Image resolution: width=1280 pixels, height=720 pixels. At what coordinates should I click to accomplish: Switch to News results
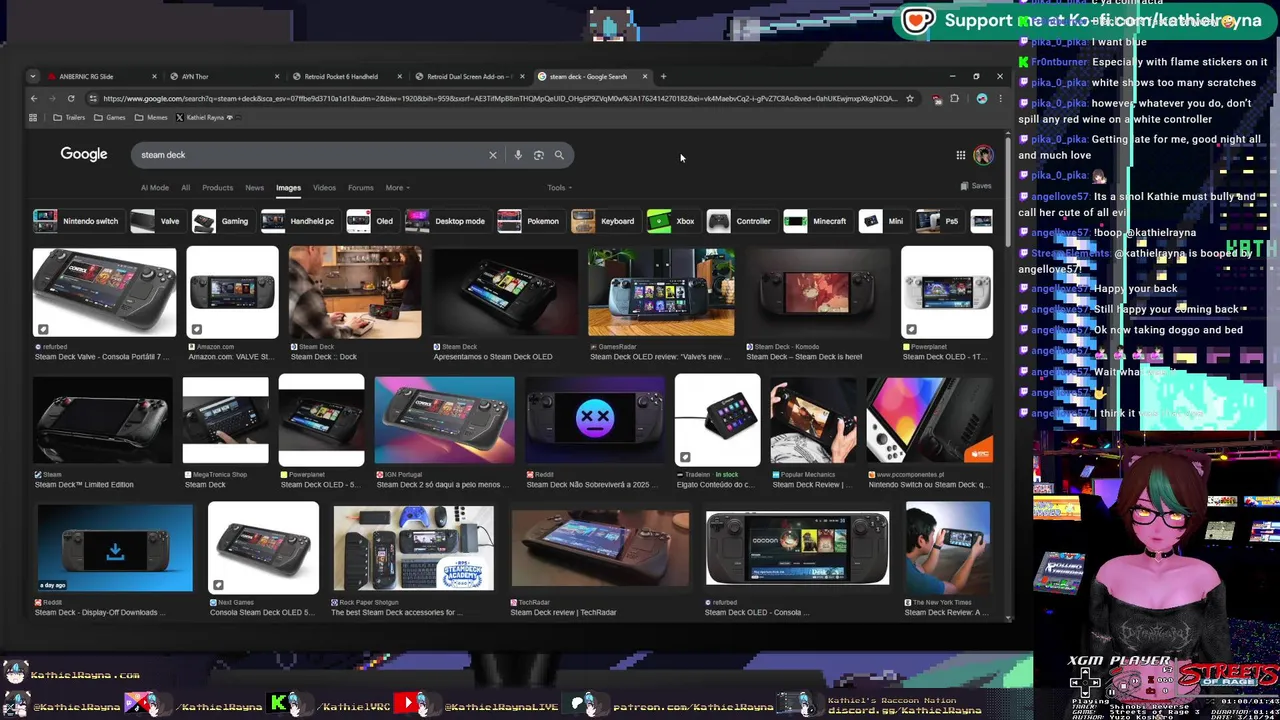(255, 188)
